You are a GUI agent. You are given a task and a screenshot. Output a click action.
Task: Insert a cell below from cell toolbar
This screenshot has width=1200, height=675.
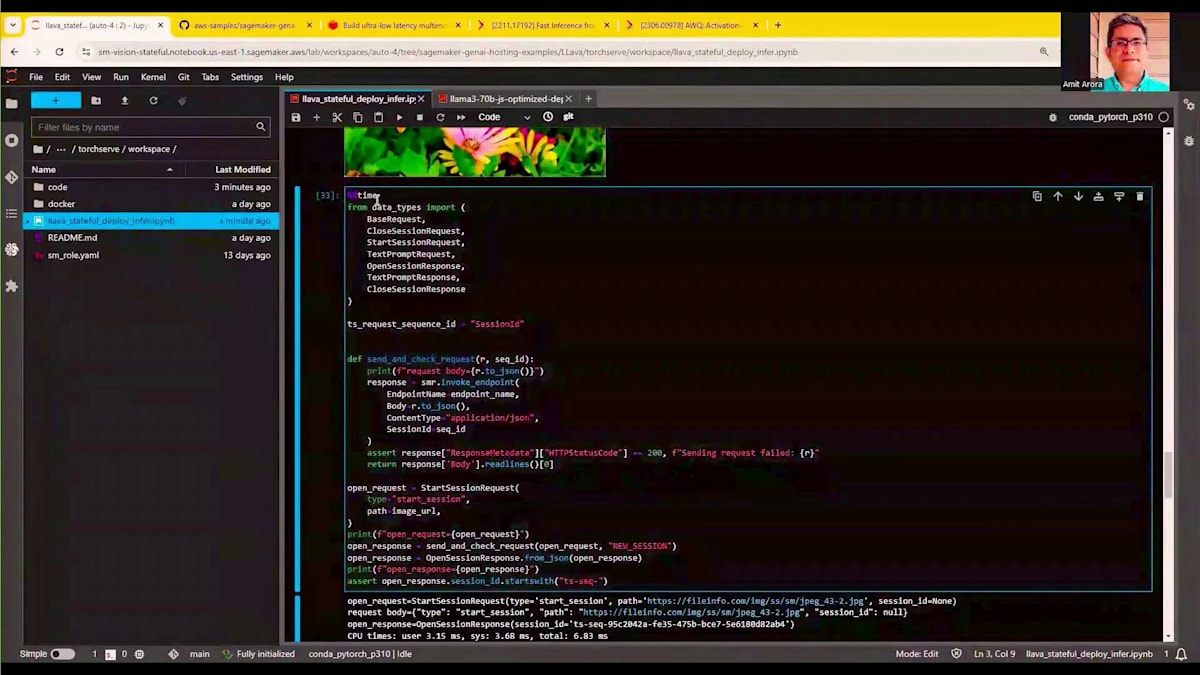(x=1119, y=196)
